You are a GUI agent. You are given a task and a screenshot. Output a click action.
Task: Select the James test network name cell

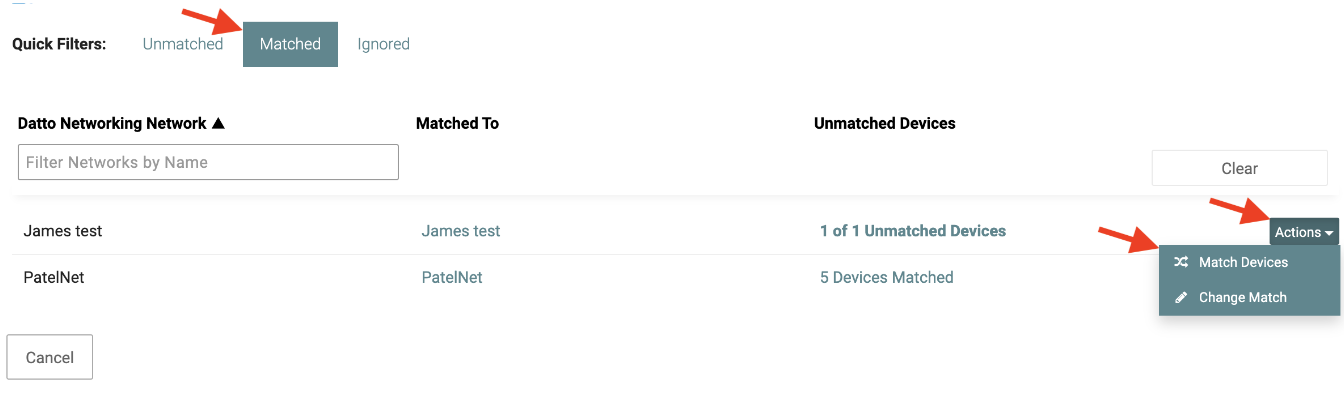click(63, 231)
